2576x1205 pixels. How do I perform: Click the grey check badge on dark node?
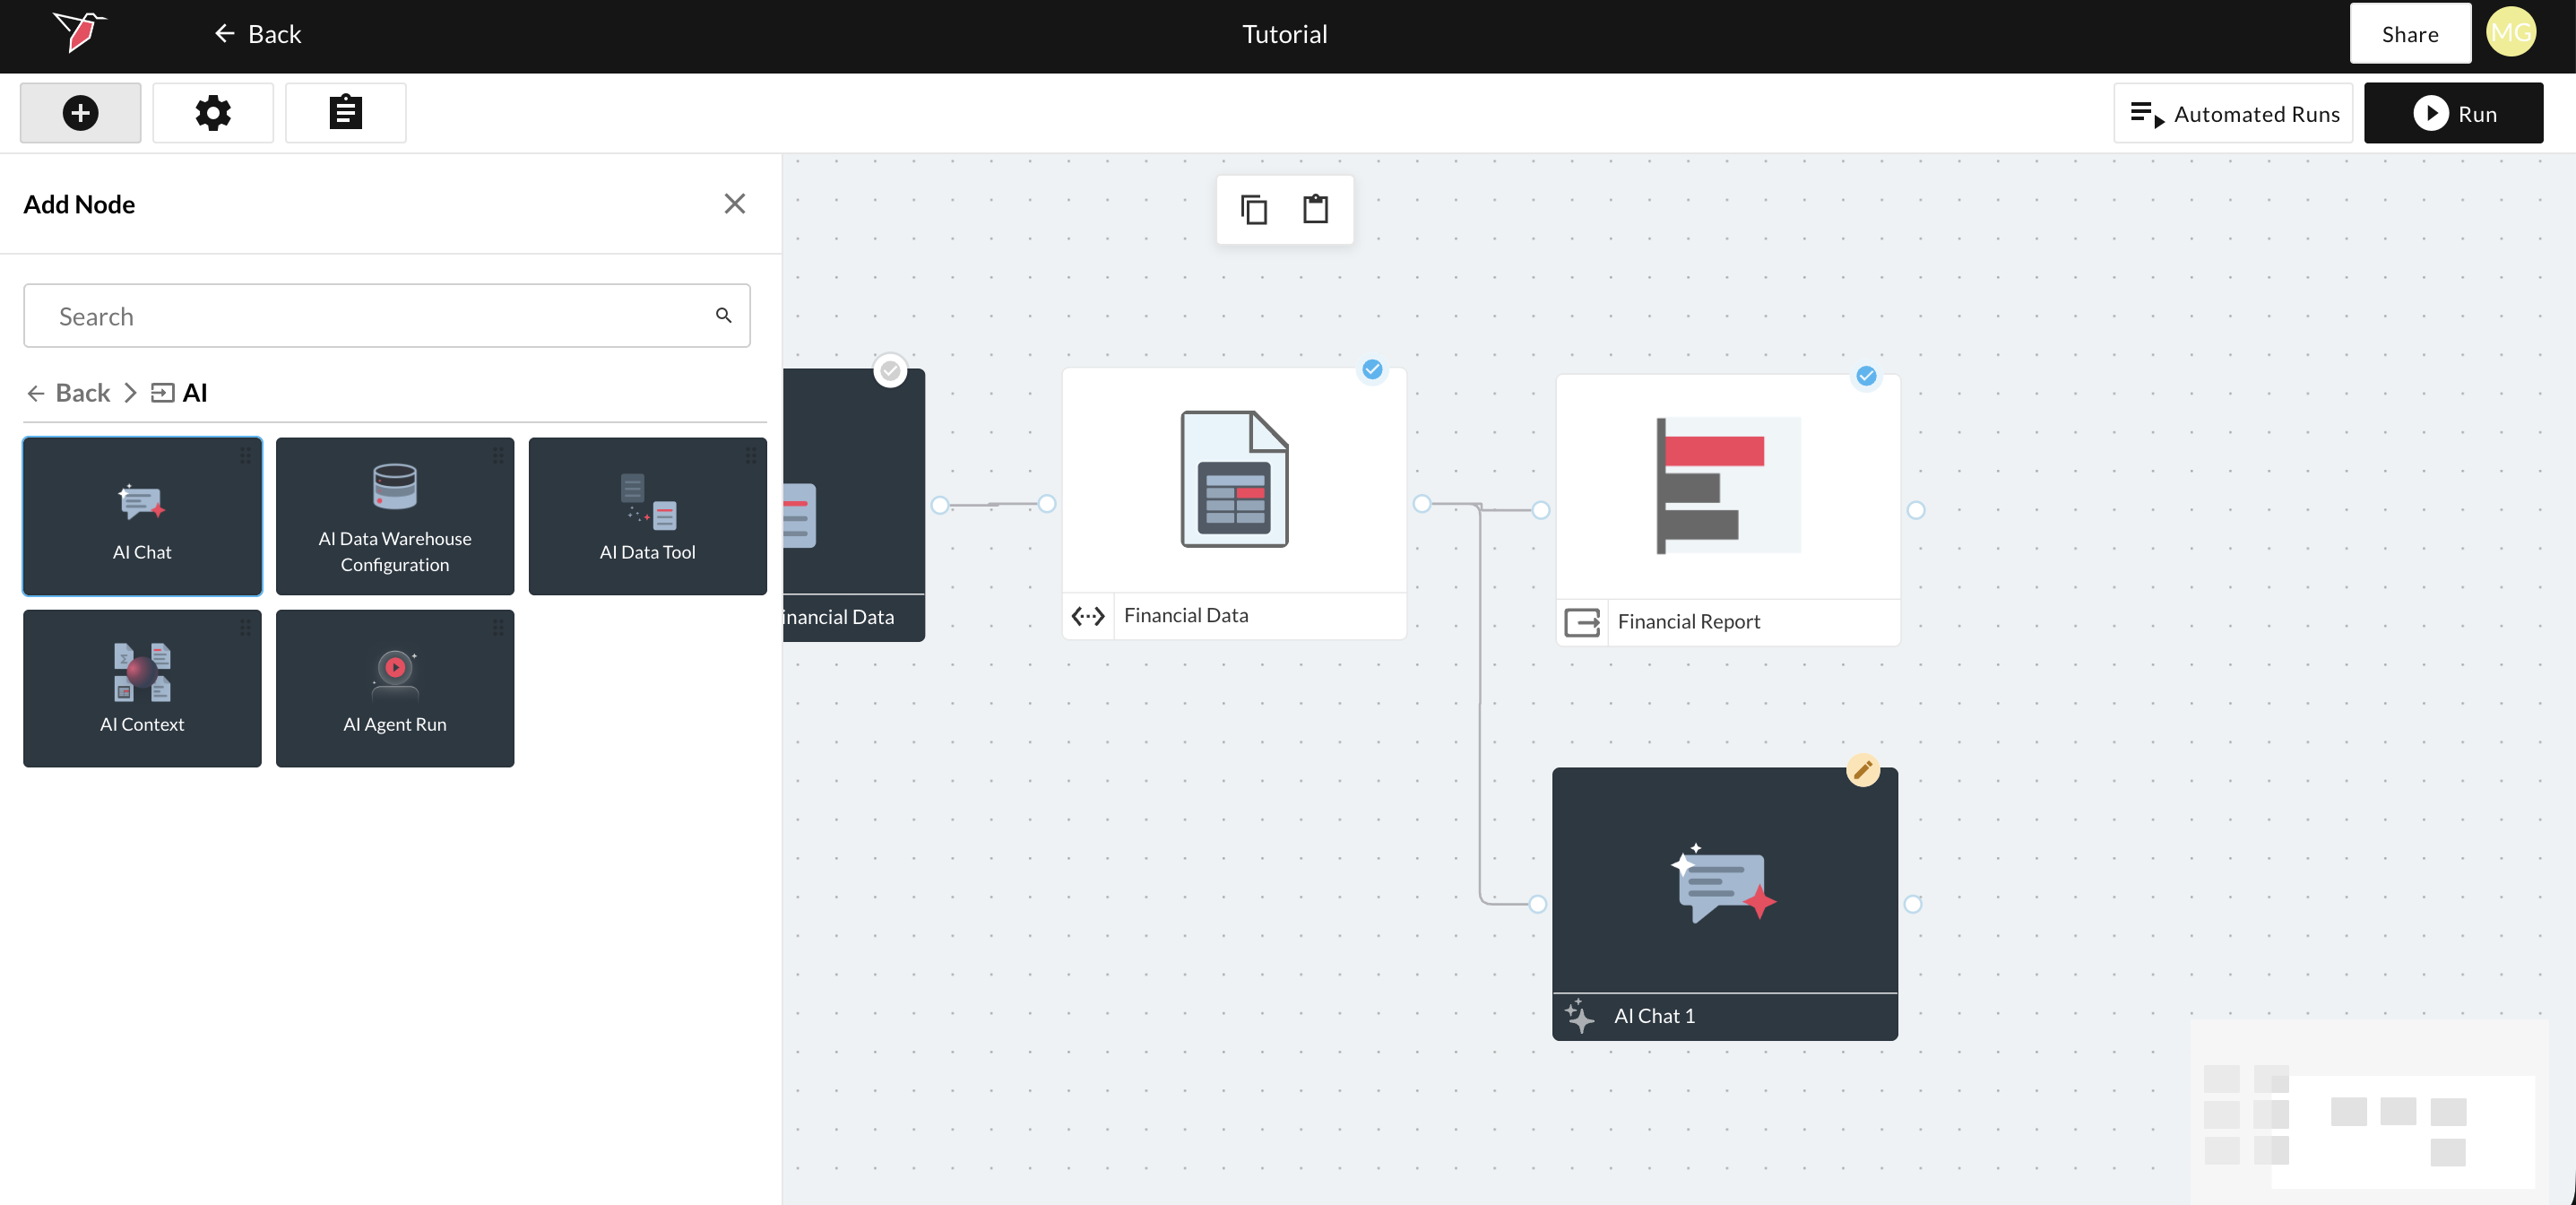(890, 371)
